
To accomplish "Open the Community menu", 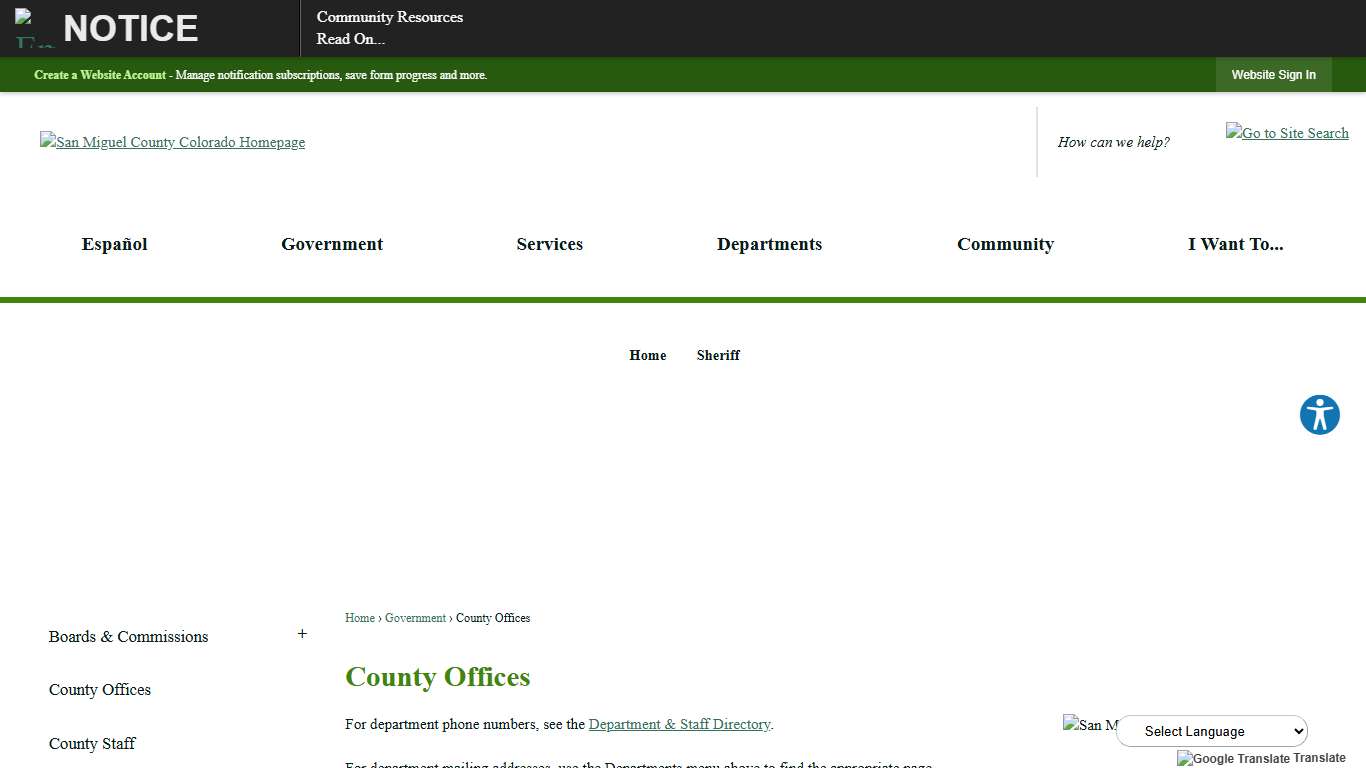I will [x=1006, y=244].
